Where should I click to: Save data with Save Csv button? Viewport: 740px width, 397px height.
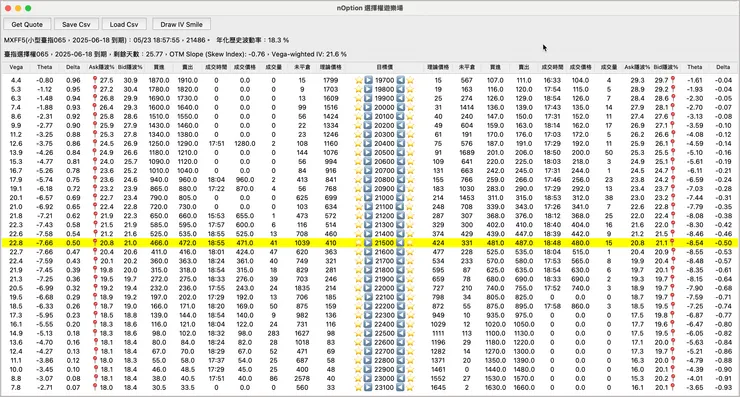76,24
